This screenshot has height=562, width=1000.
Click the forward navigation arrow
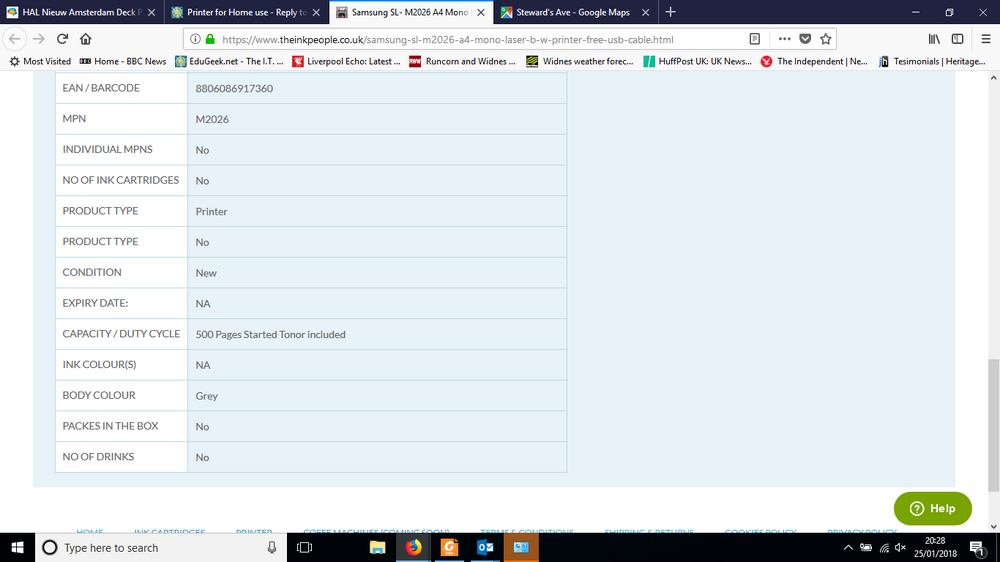(39, 39)
